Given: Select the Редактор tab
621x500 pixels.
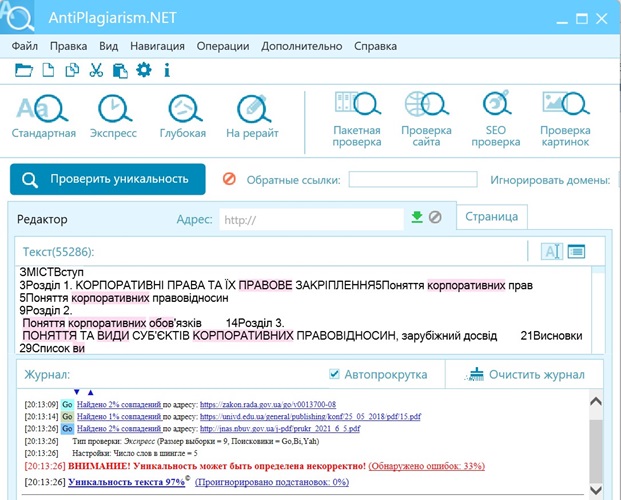Looking at the screenshot, I should (42, 219).
